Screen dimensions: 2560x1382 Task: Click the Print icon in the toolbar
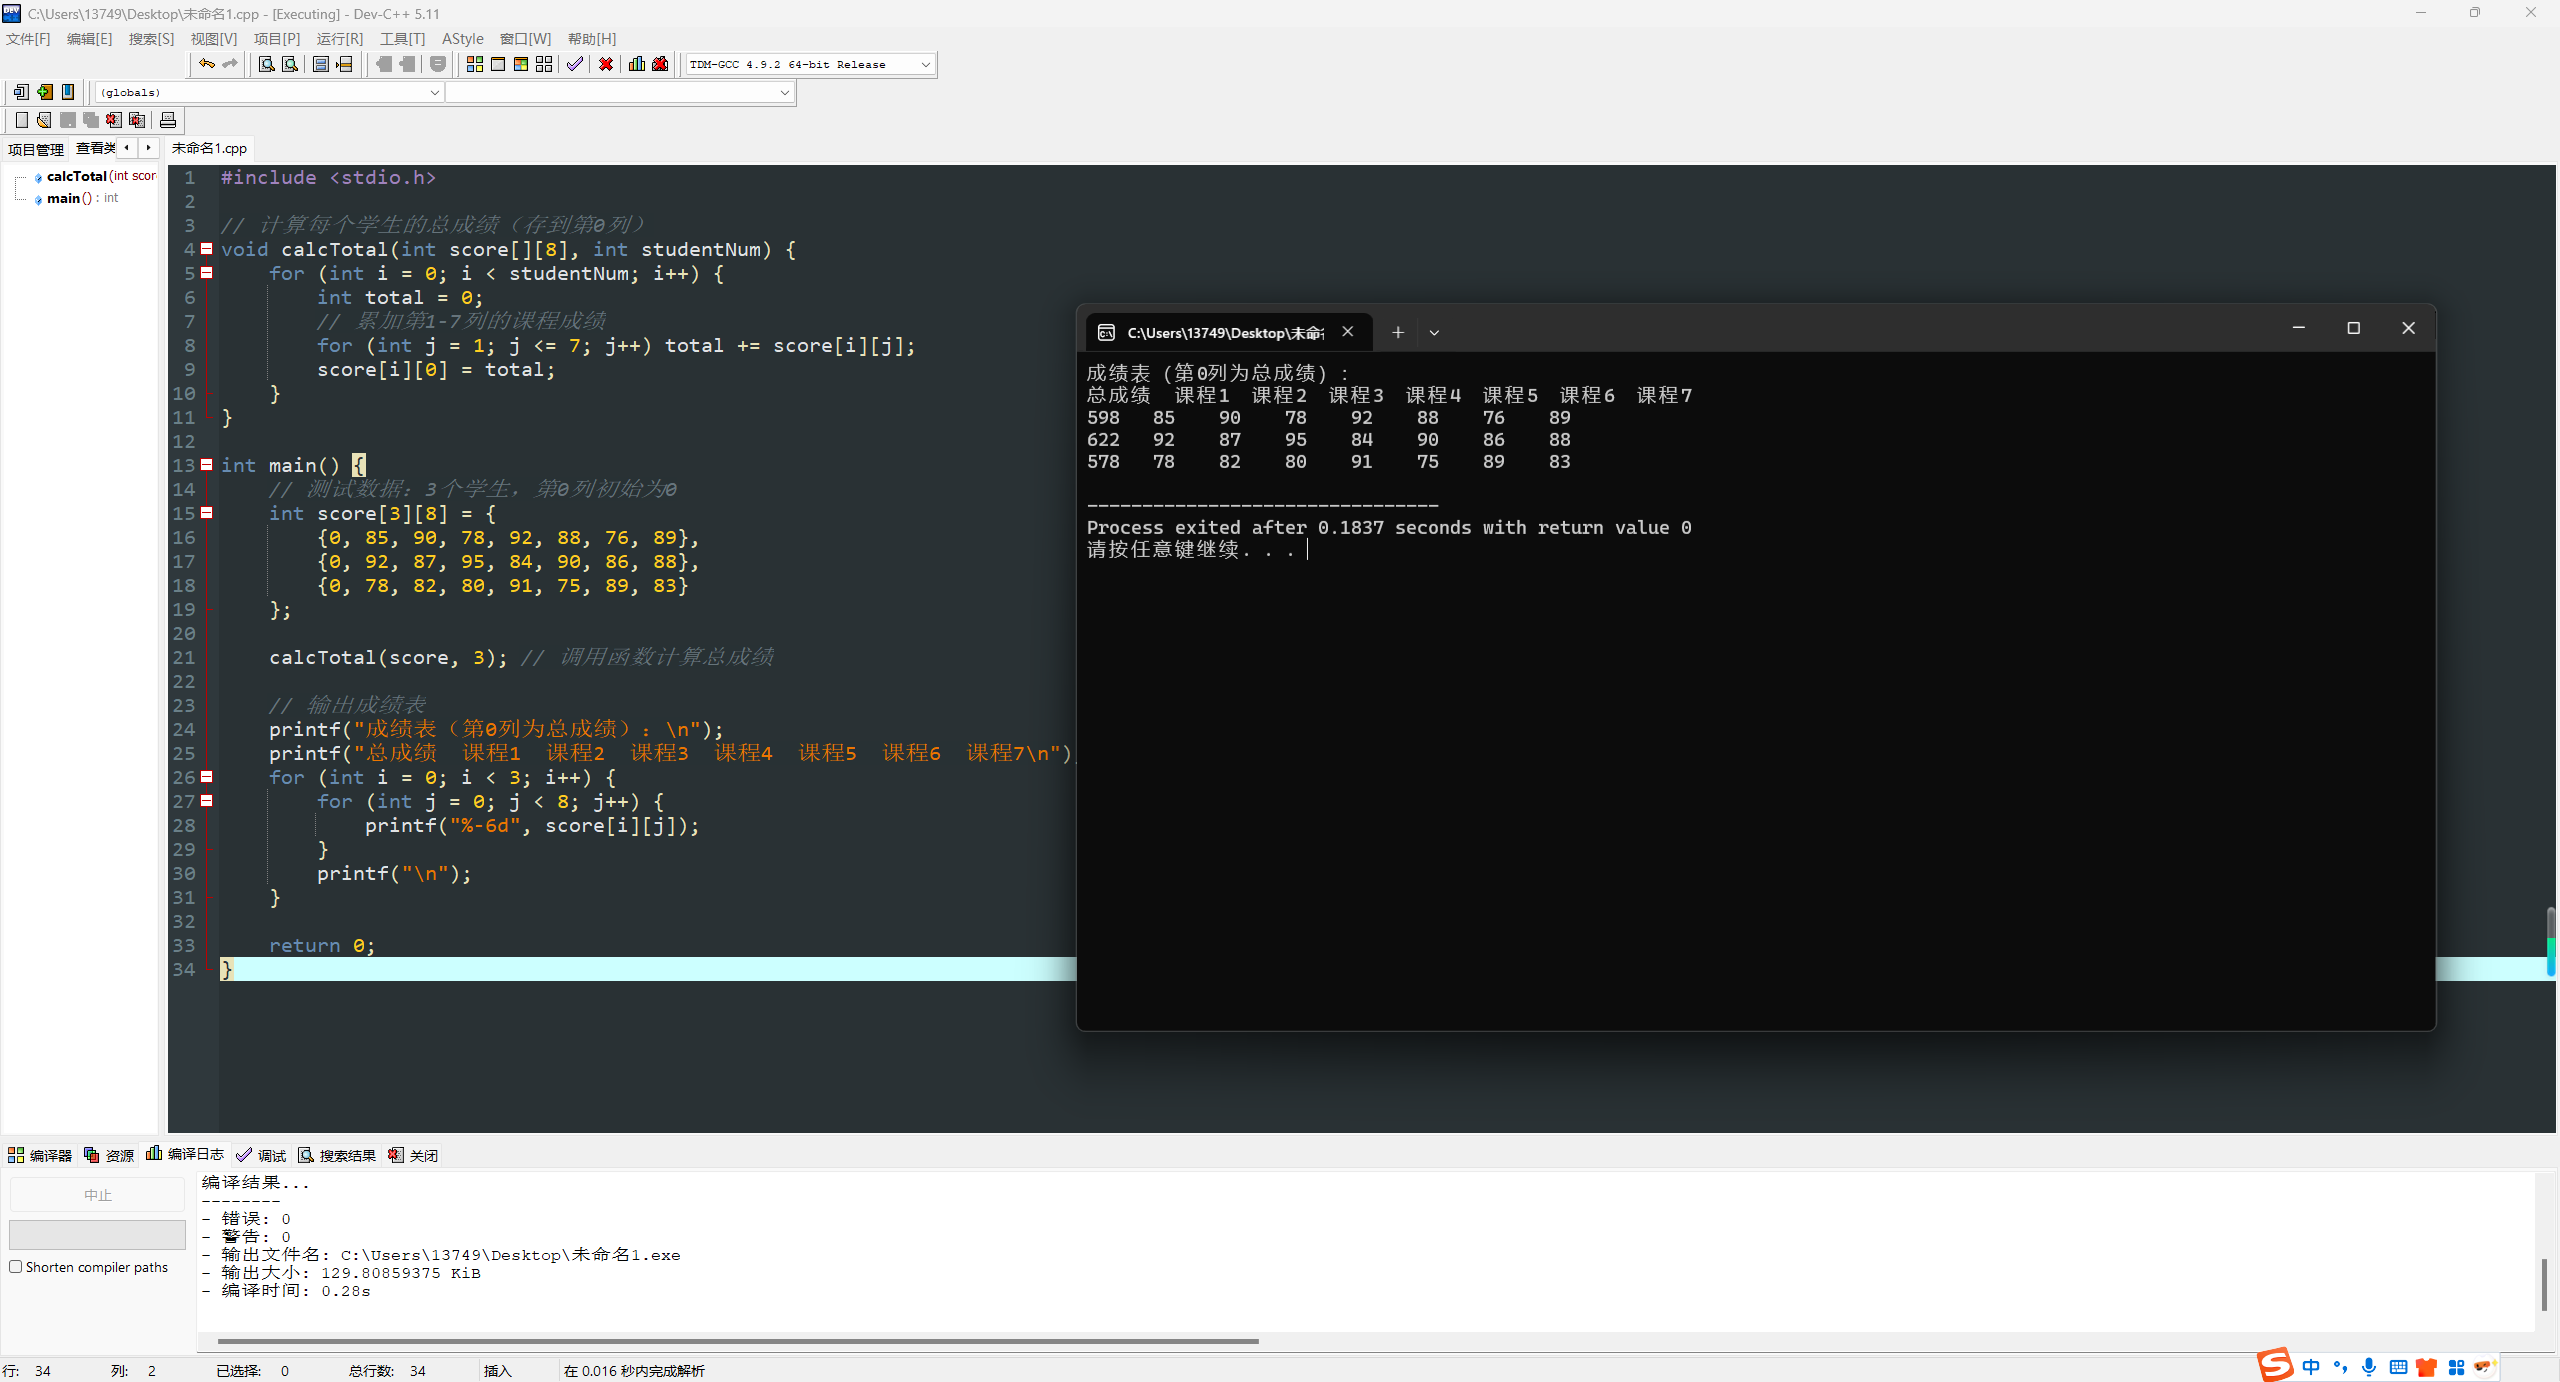pyautogui.click(x=168, y=120)
